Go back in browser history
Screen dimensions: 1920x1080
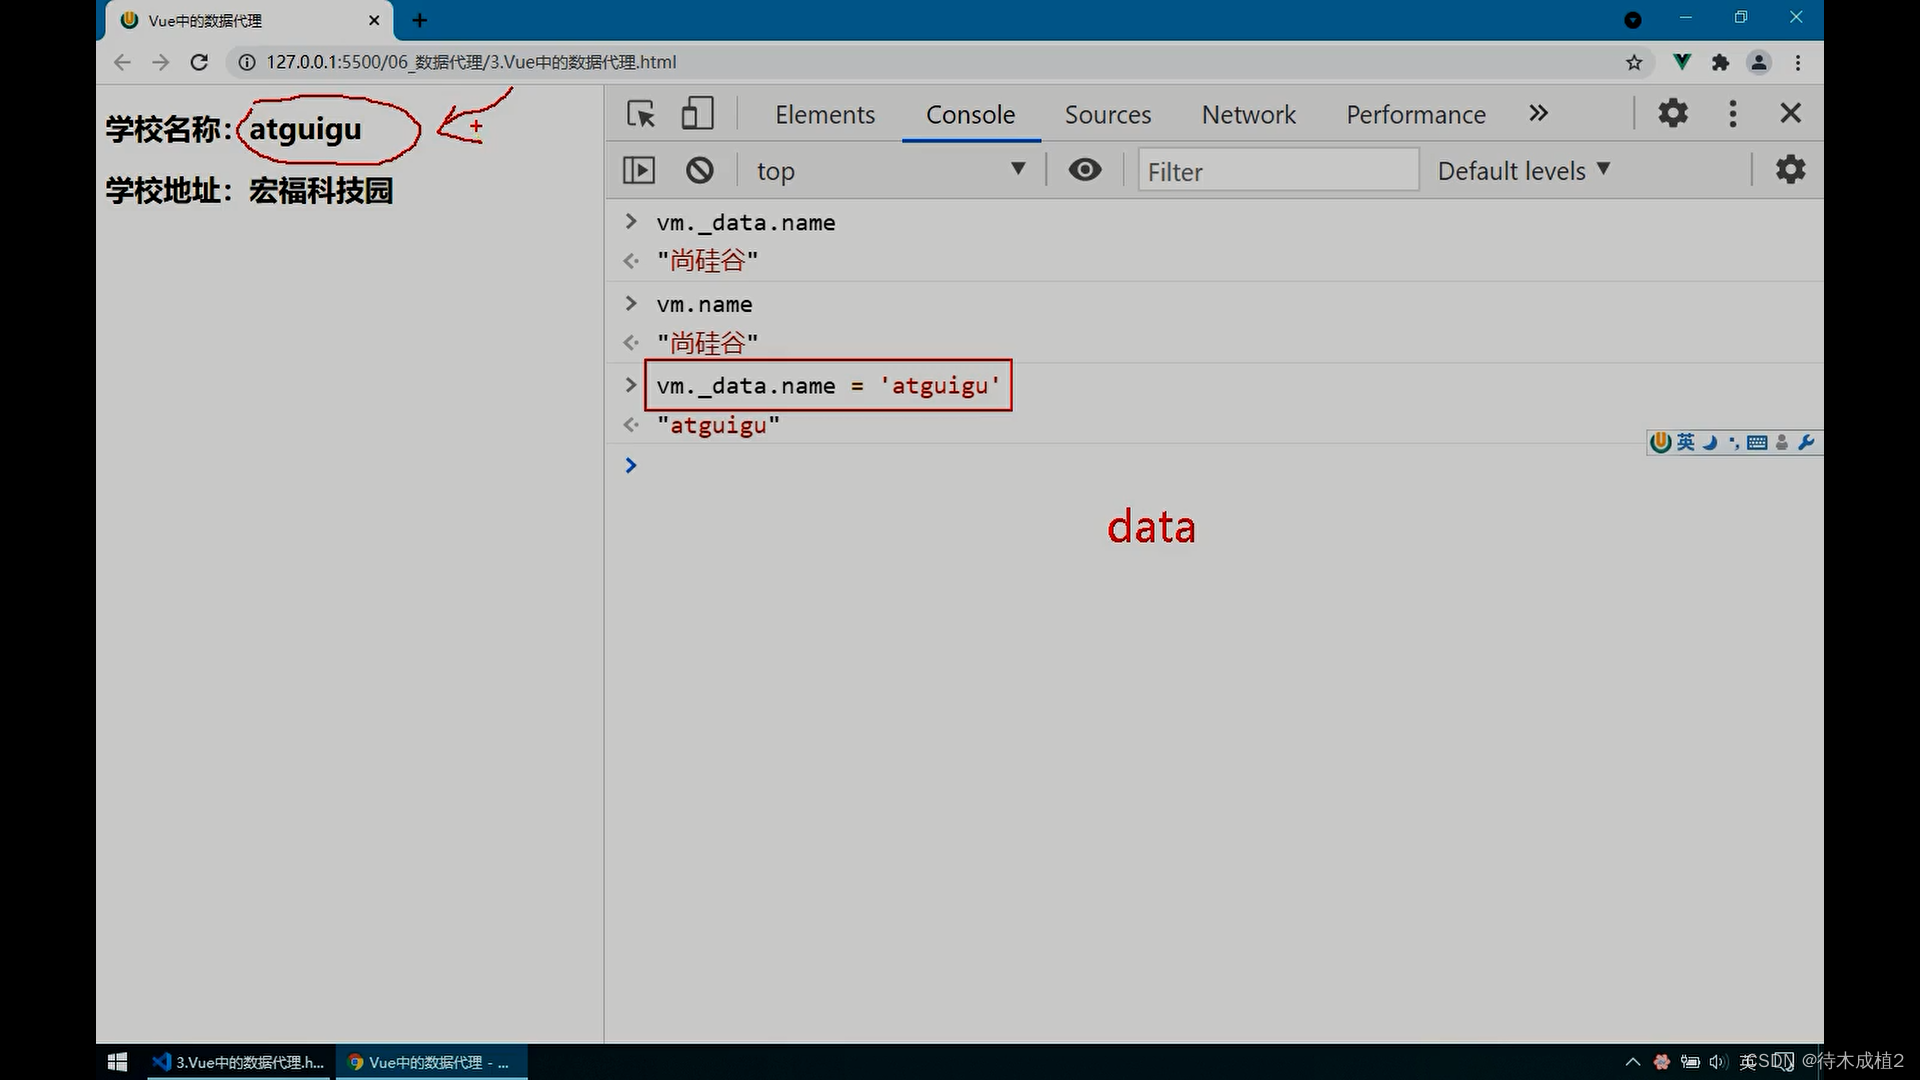tap(122, 62)
